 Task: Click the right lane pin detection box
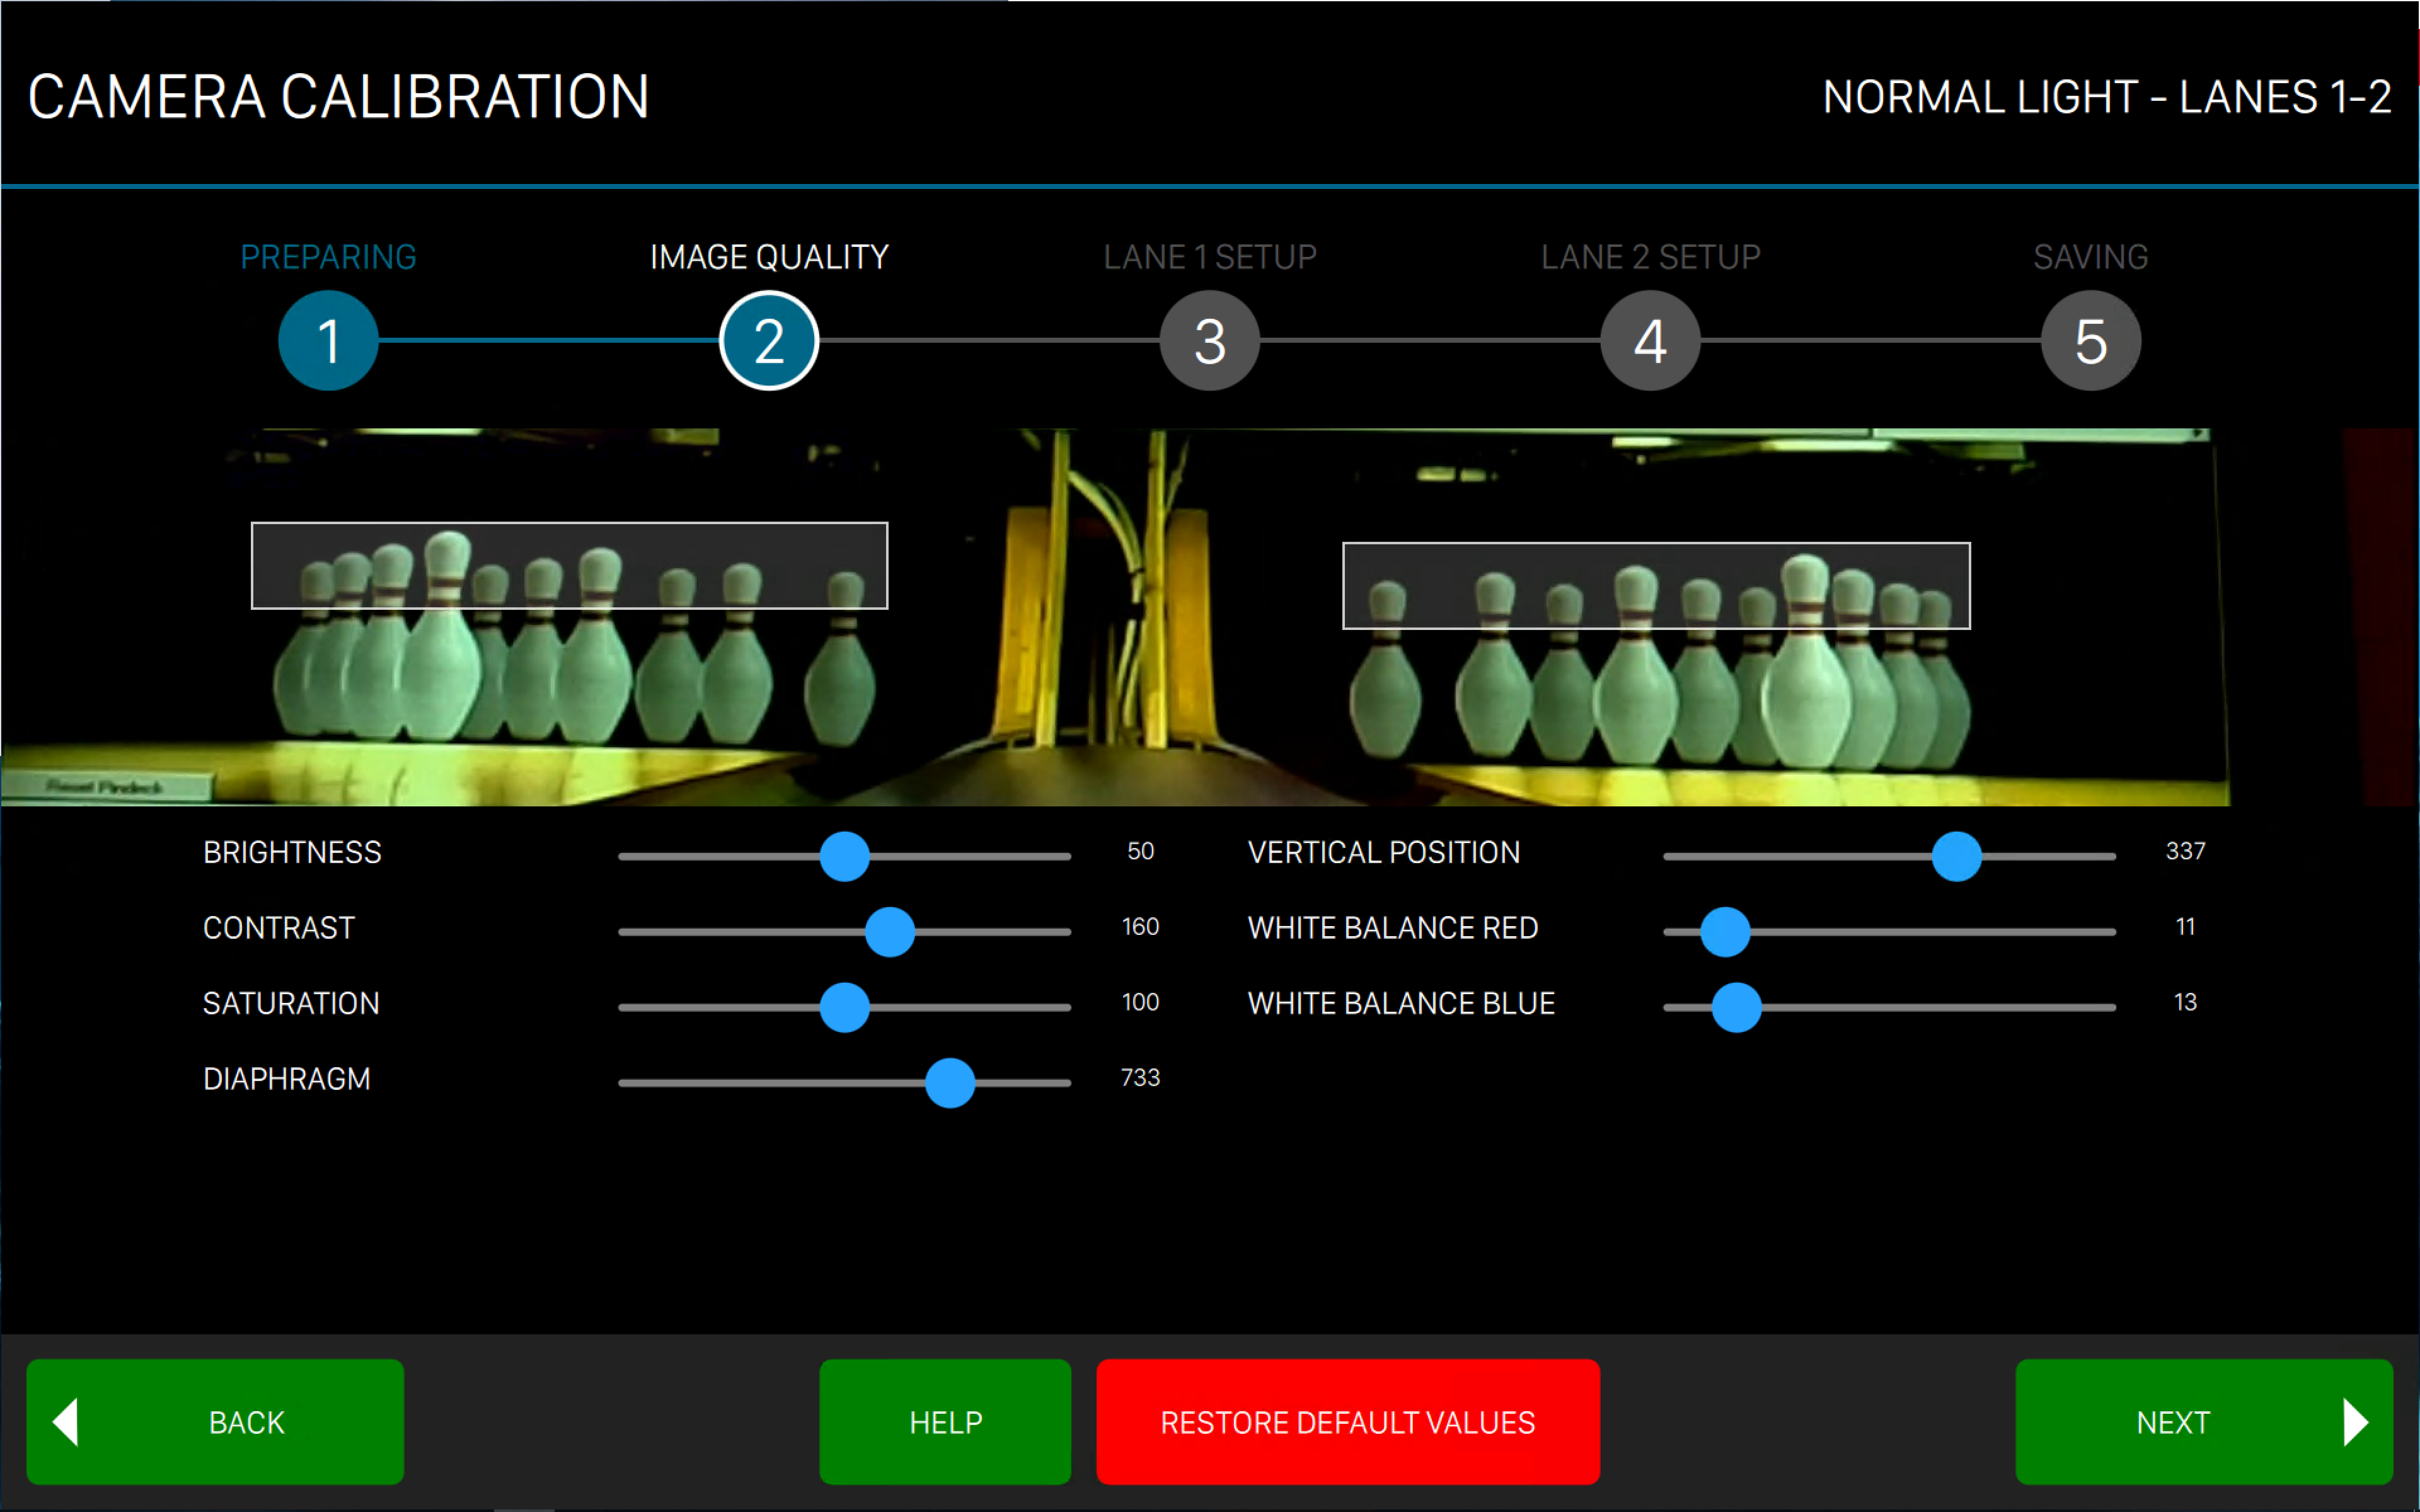pyautogui.click(x=1656, y=586)
